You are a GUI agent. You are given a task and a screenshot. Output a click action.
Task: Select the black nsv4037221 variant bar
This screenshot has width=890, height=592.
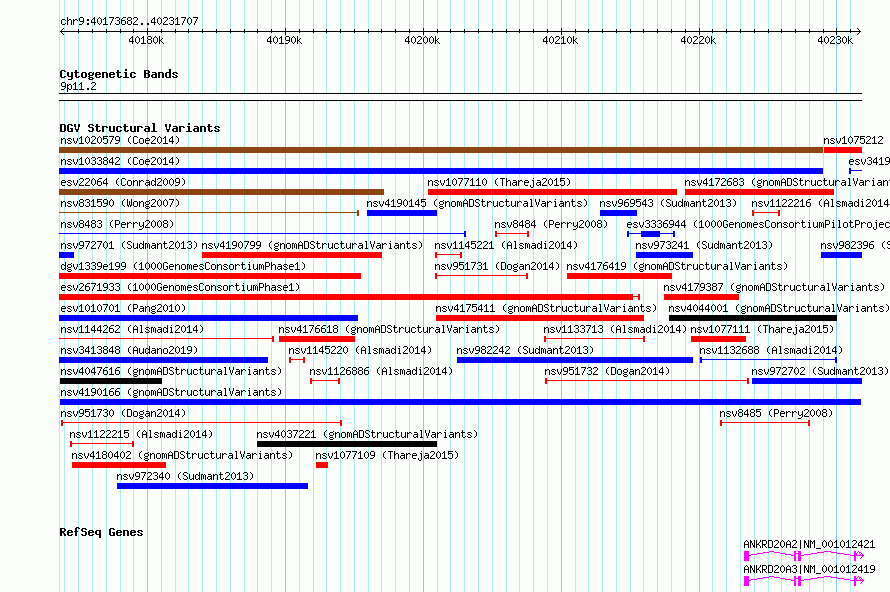pyautogui.click(x=347, y=444)
